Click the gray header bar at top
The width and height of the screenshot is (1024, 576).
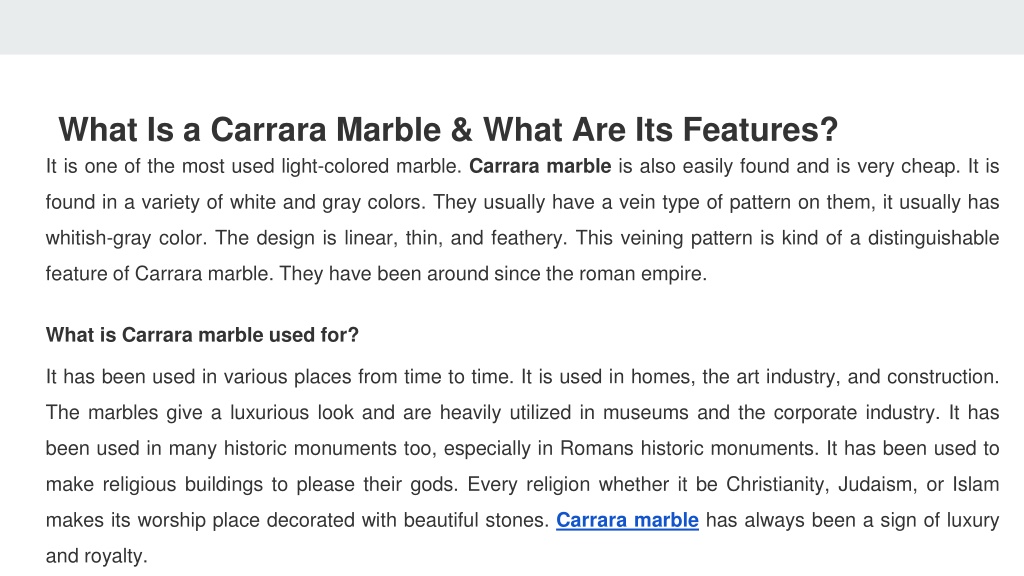[512, 27]
